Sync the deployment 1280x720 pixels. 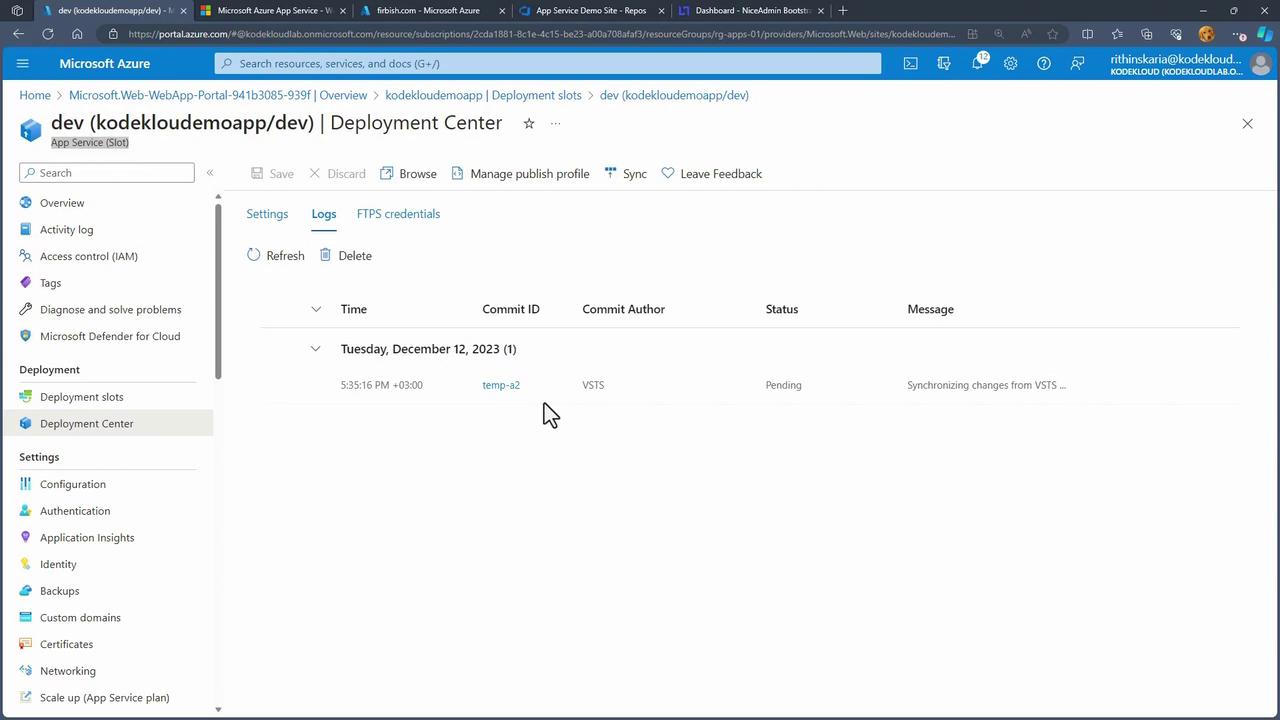pyautogui.click(x=625, y=174)
